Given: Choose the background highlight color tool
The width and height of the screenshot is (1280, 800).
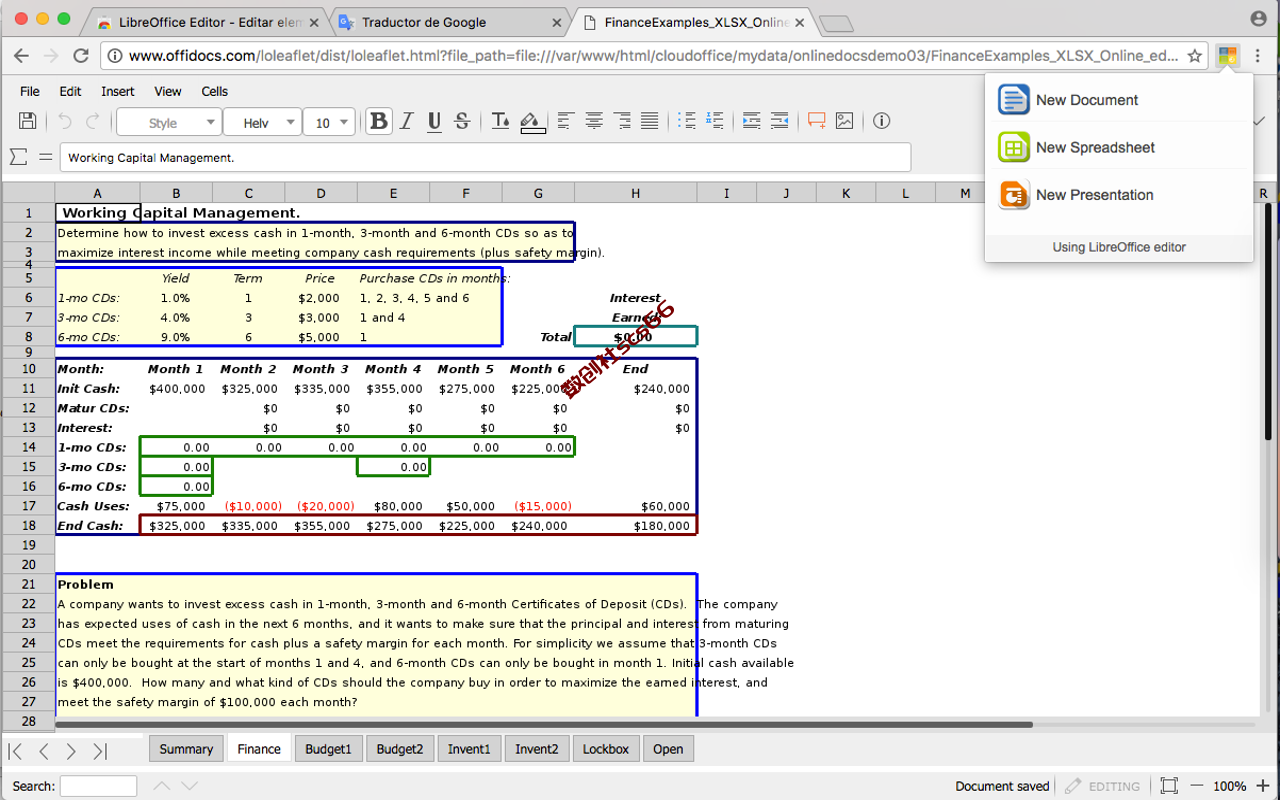Looking at the screenshot, I should tap(533, 121).
